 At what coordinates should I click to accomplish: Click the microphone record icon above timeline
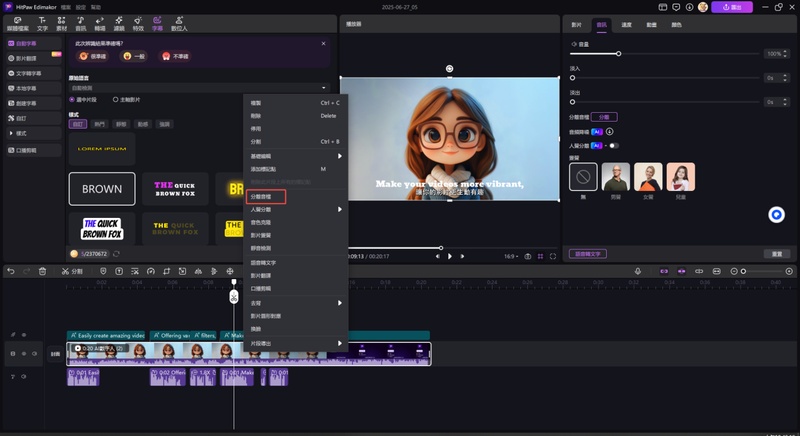638,271
